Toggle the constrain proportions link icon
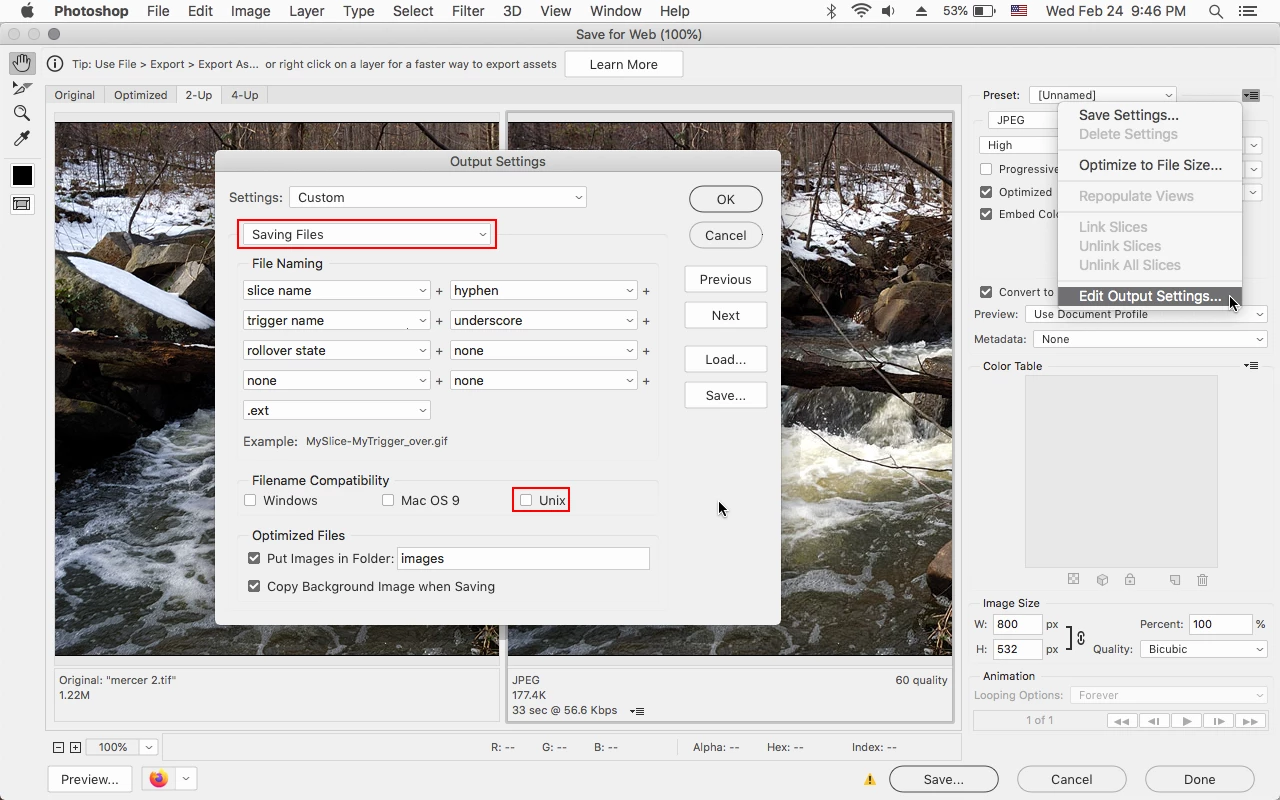 point(1081,637)
